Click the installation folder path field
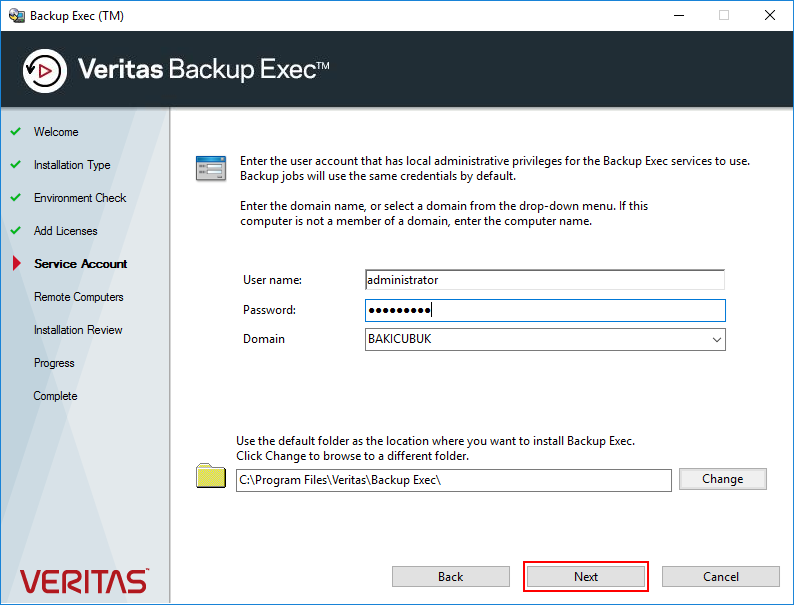The width and height of the screenshot is (794, 605). pos(454,480)
